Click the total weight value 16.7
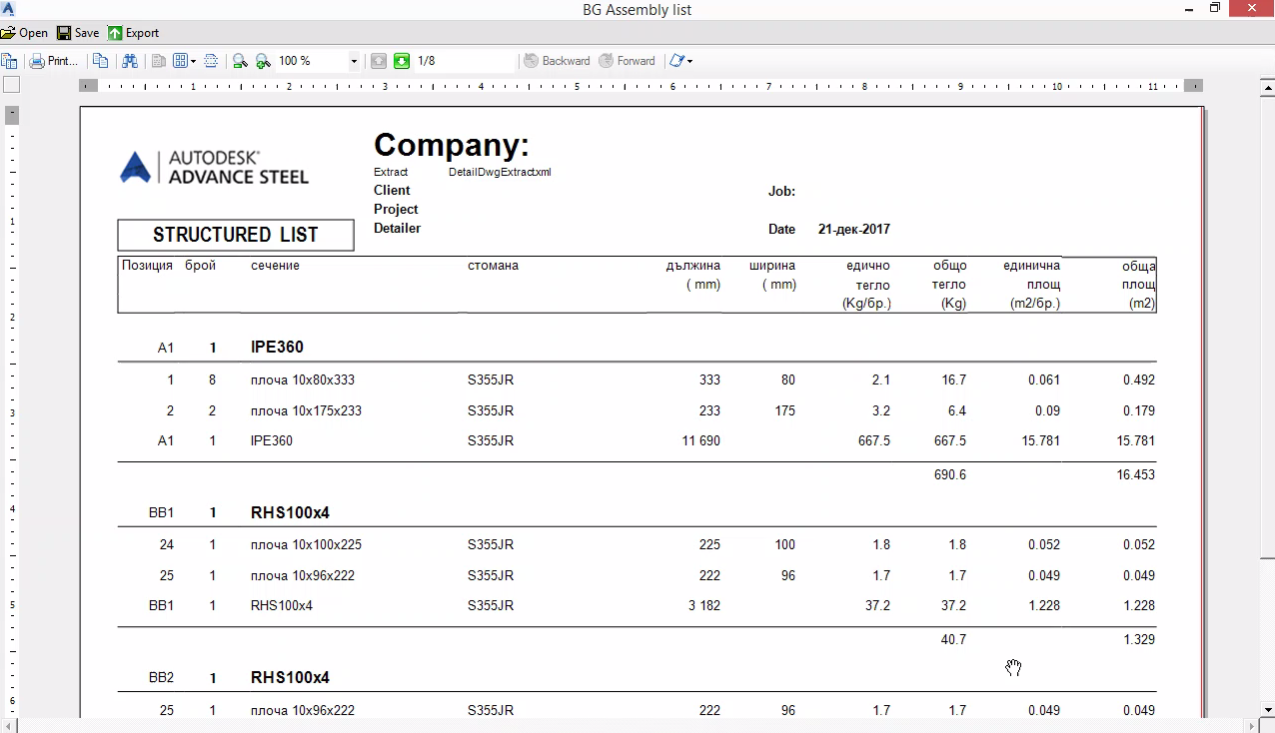 tap(954, 380)
